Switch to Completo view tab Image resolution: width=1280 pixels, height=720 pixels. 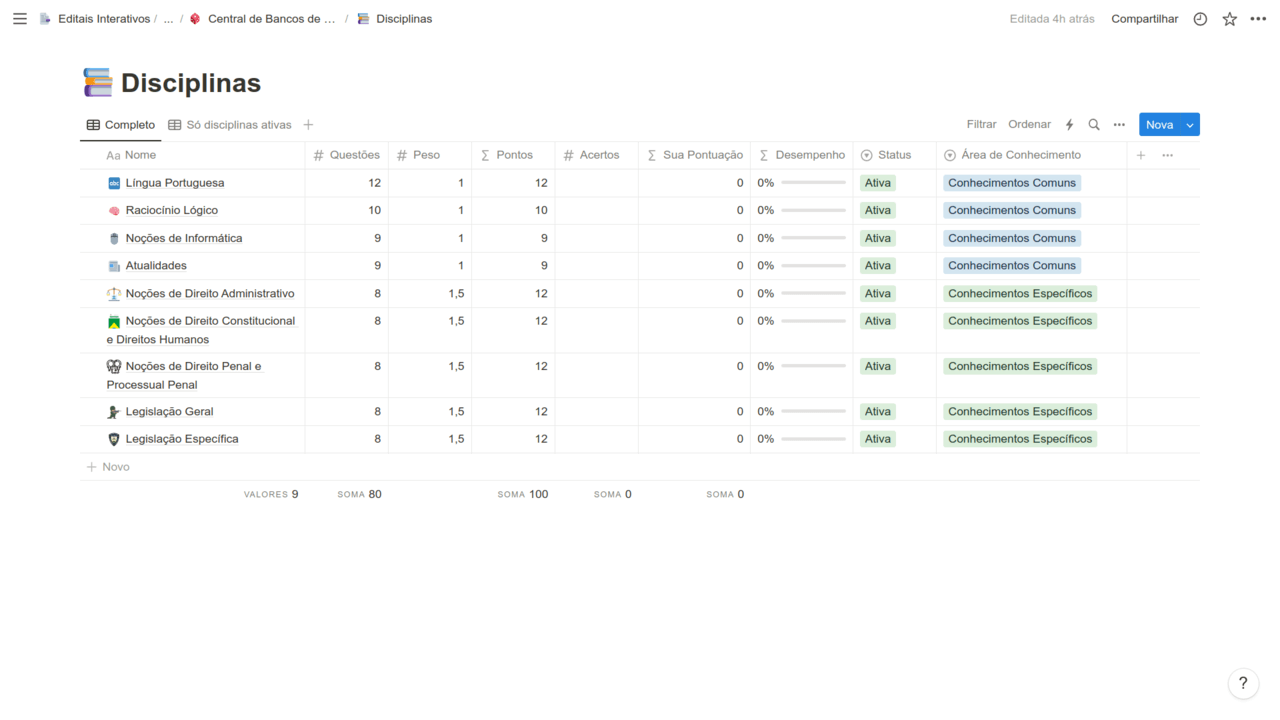point(120,125)
